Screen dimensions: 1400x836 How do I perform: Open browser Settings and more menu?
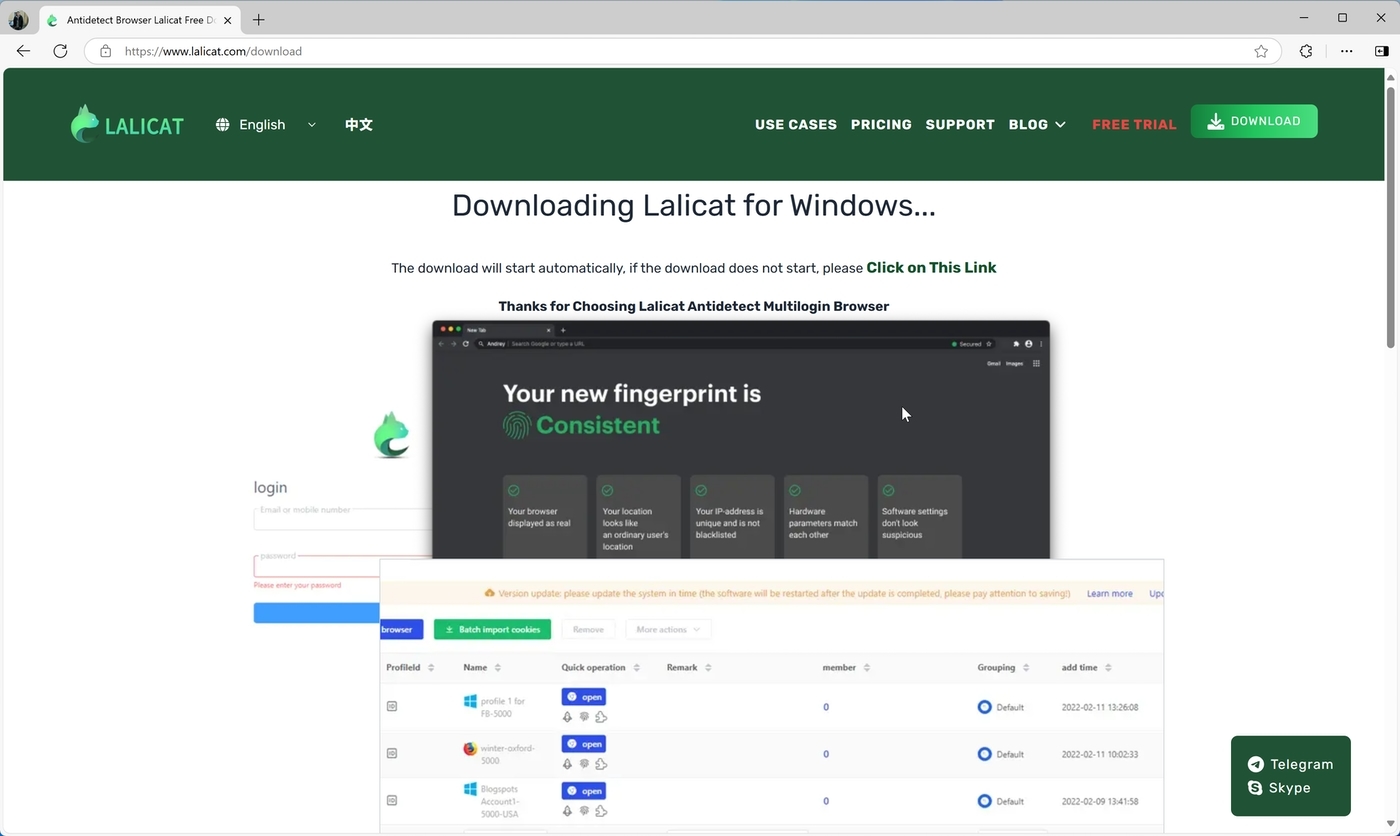(x=1346, y=51)
